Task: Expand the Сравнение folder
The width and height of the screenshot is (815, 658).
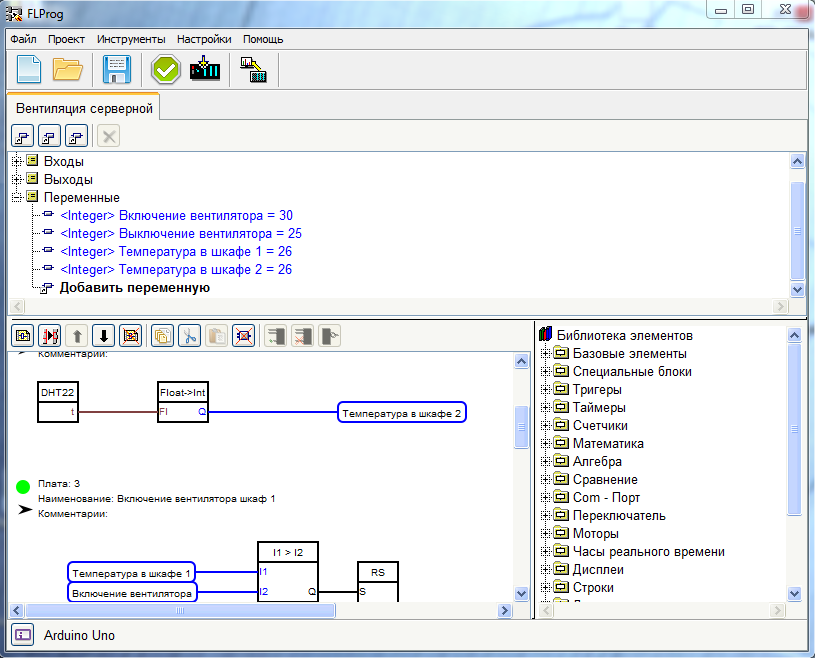Action: [545, 479]
